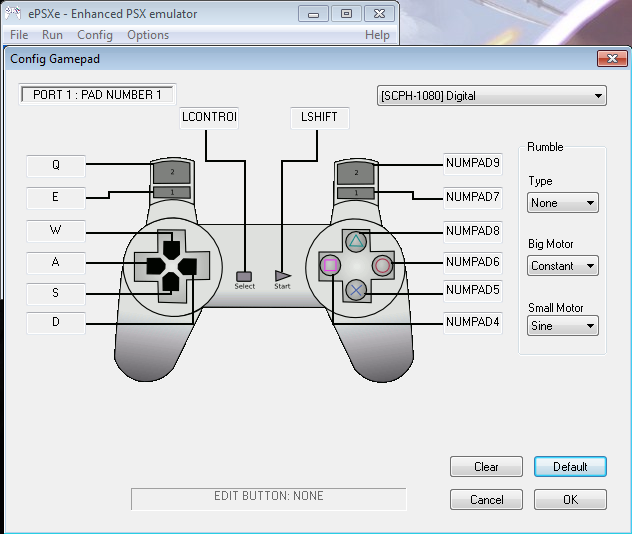Open the Config menu

(x=95, y=35)
